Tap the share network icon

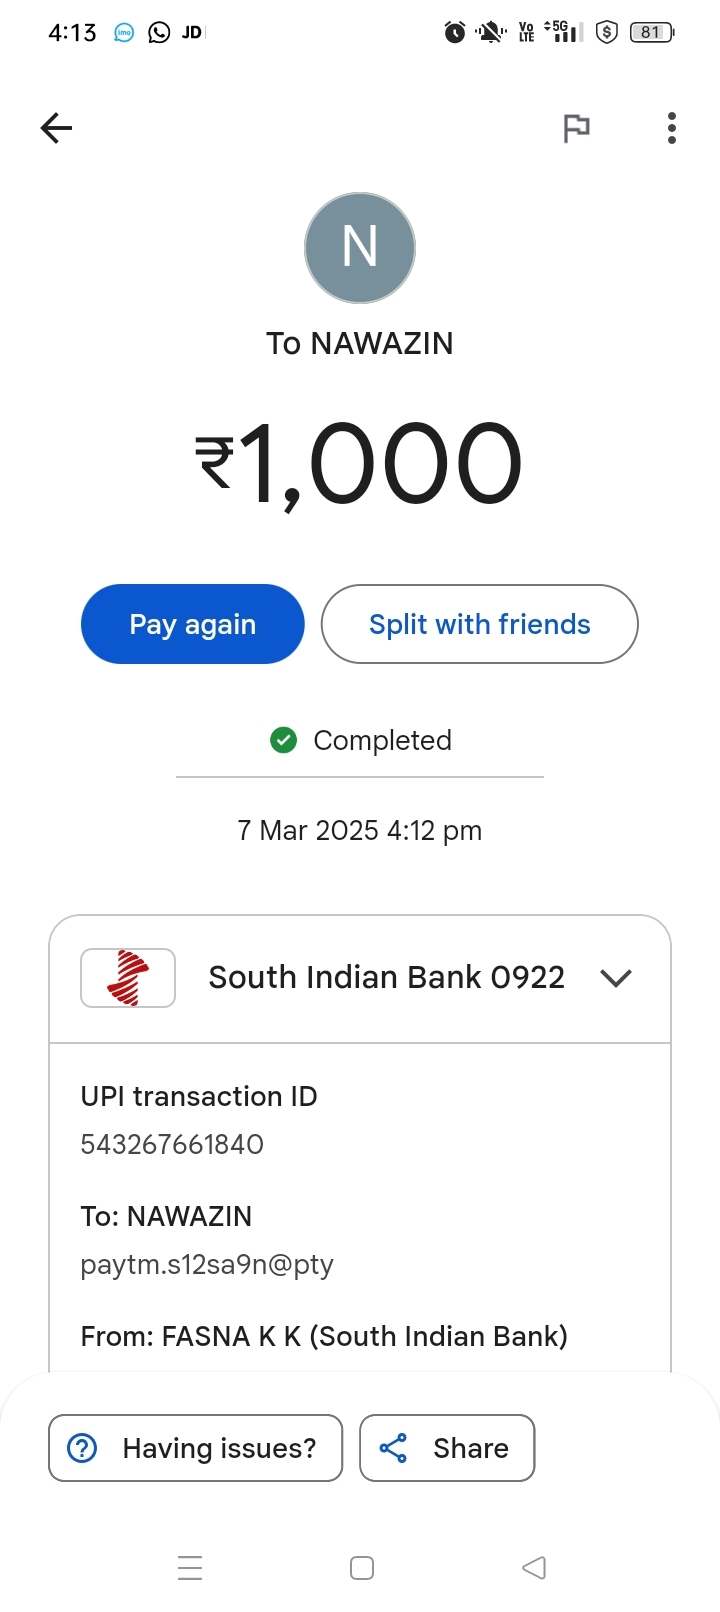(394, 1448)
